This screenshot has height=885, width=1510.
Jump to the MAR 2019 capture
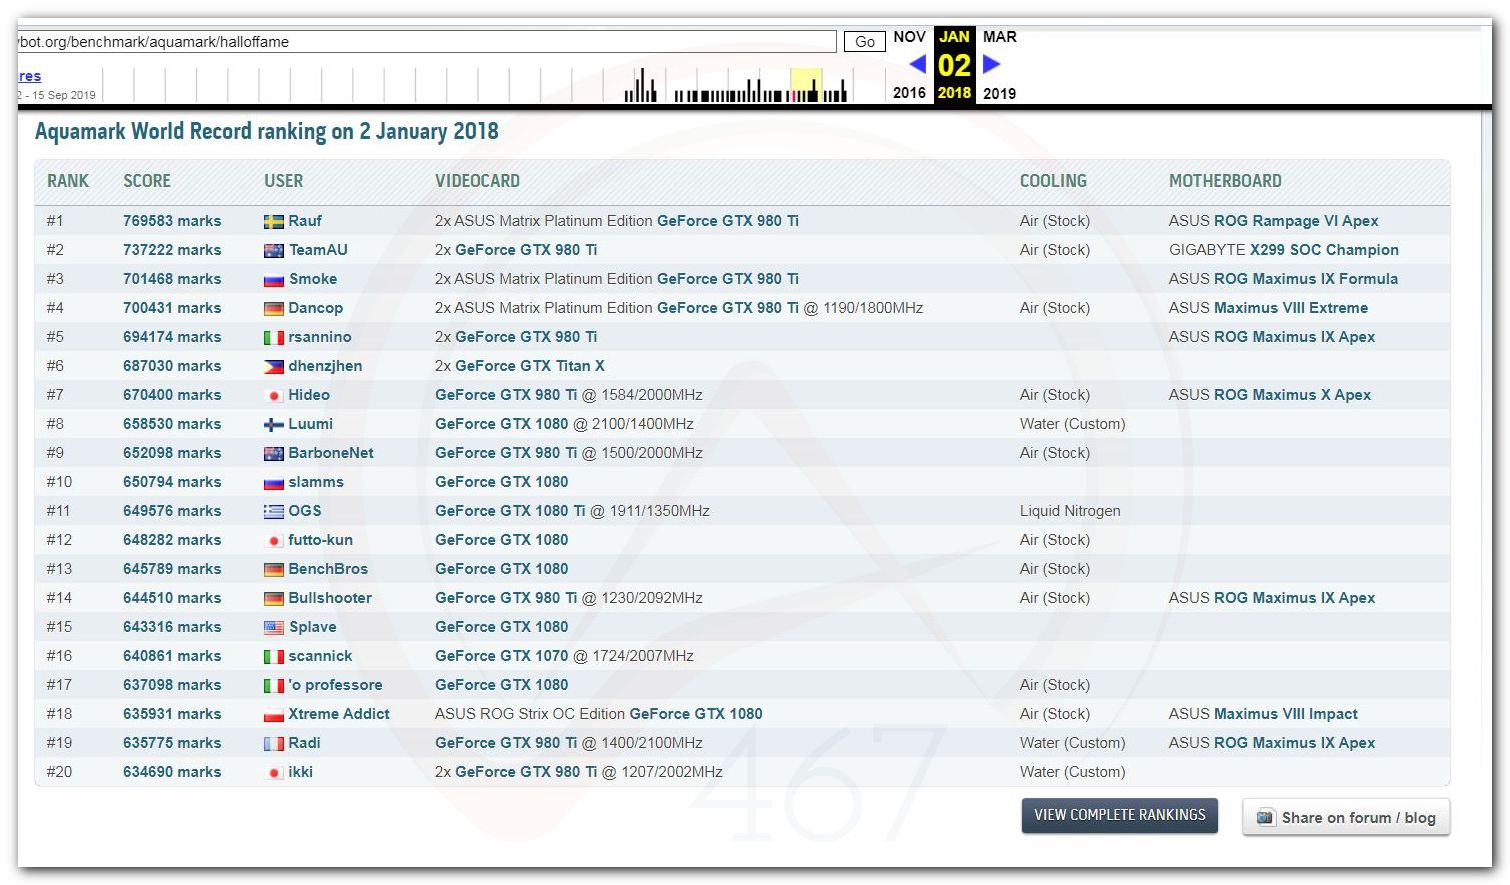(x=999, y=64)
